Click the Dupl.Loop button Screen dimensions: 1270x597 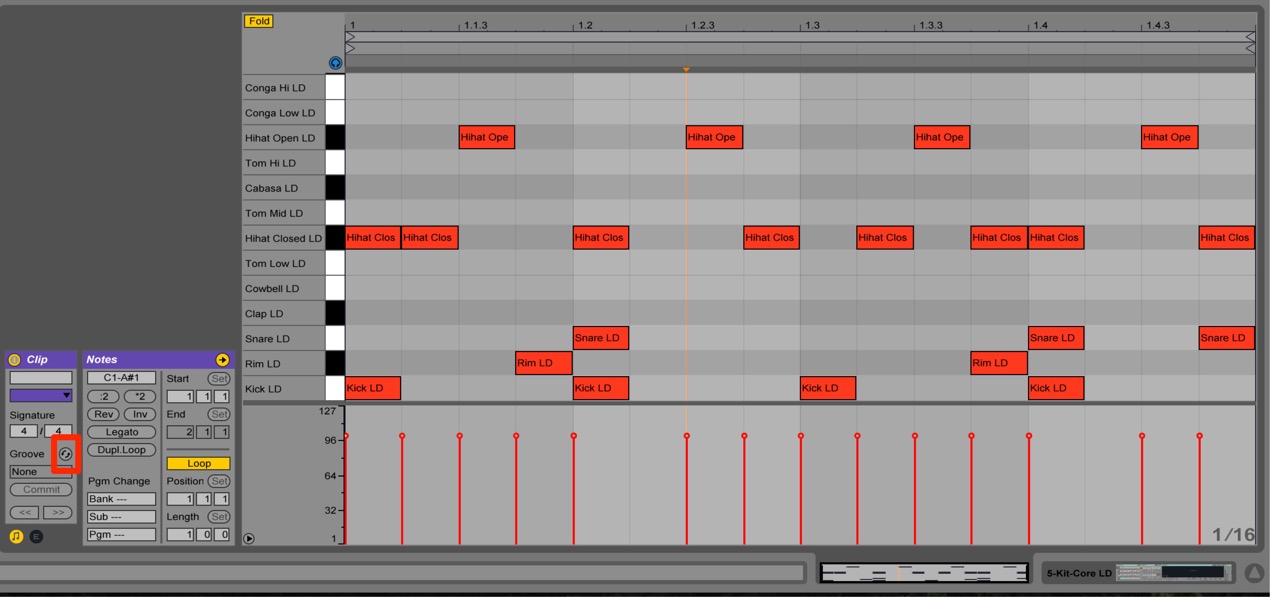(122, 450)
